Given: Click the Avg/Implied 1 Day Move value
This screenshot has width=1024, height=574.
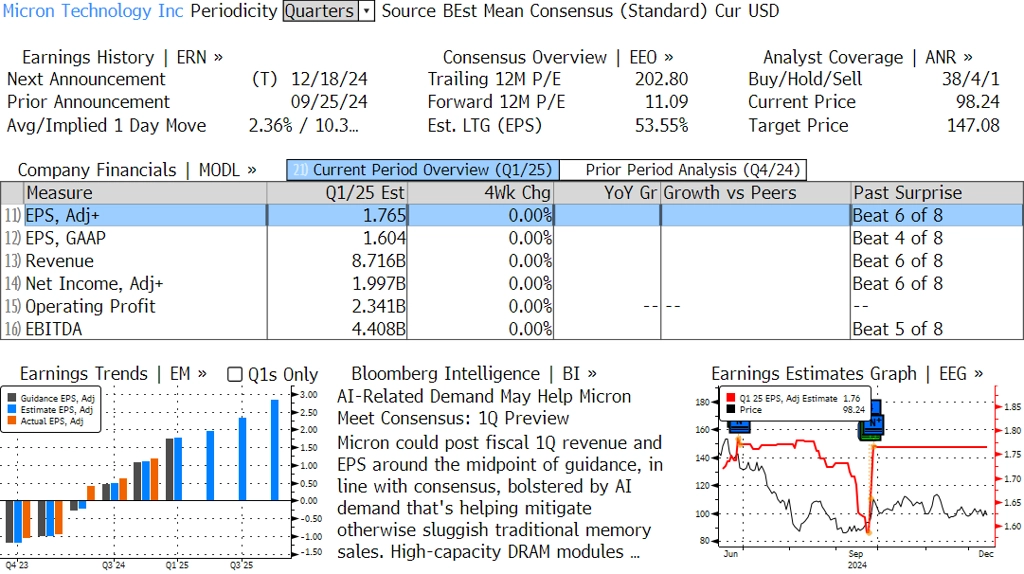Looking at the screenshot, I should [x=304, y=125].
